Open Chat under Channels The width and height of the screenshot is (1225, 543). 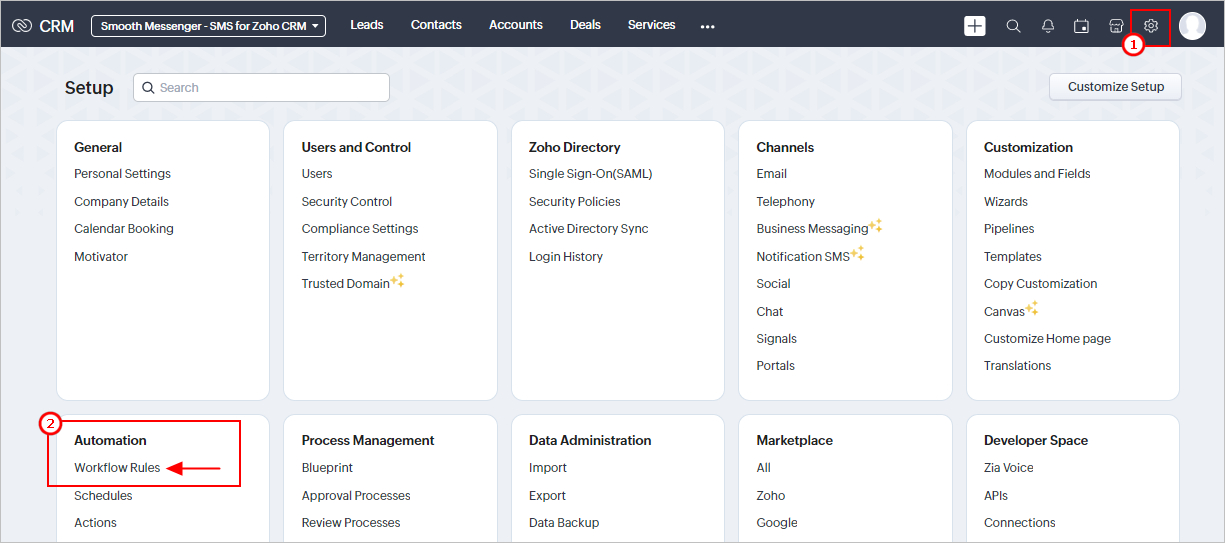pyautogui.click(x=770, y=312)
